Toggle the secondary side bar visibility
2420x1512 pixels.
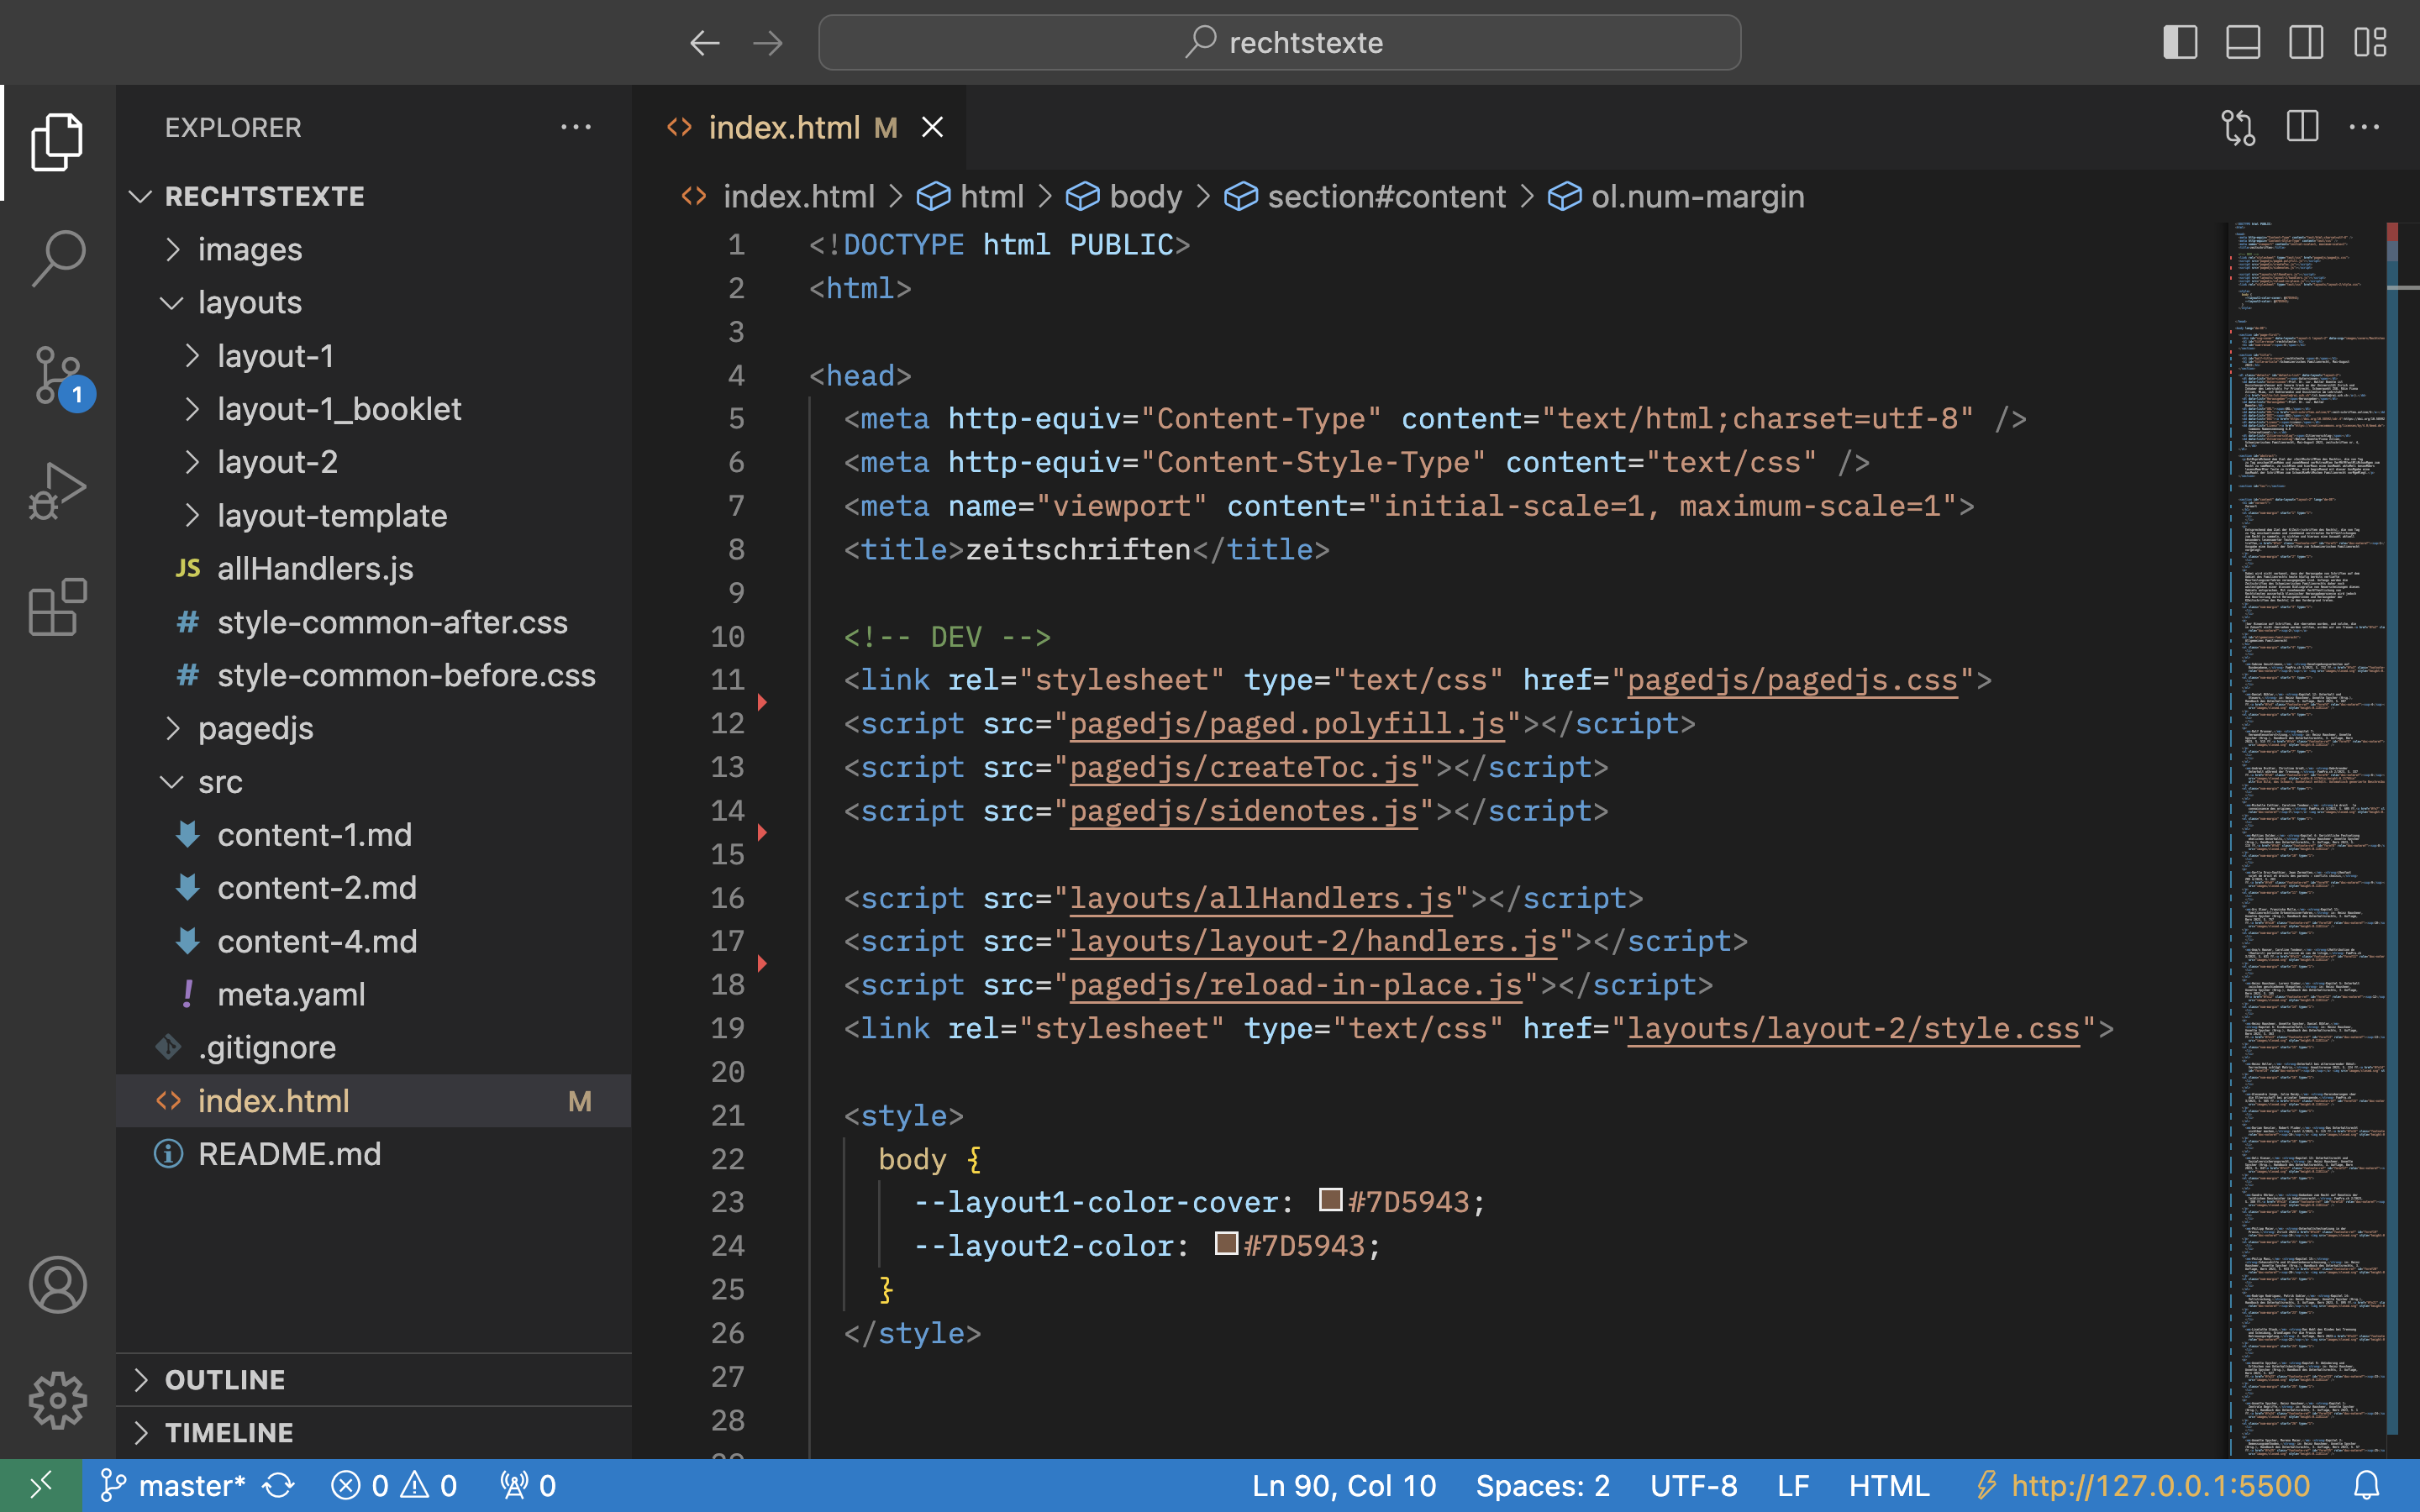(x=2306, y=42)
